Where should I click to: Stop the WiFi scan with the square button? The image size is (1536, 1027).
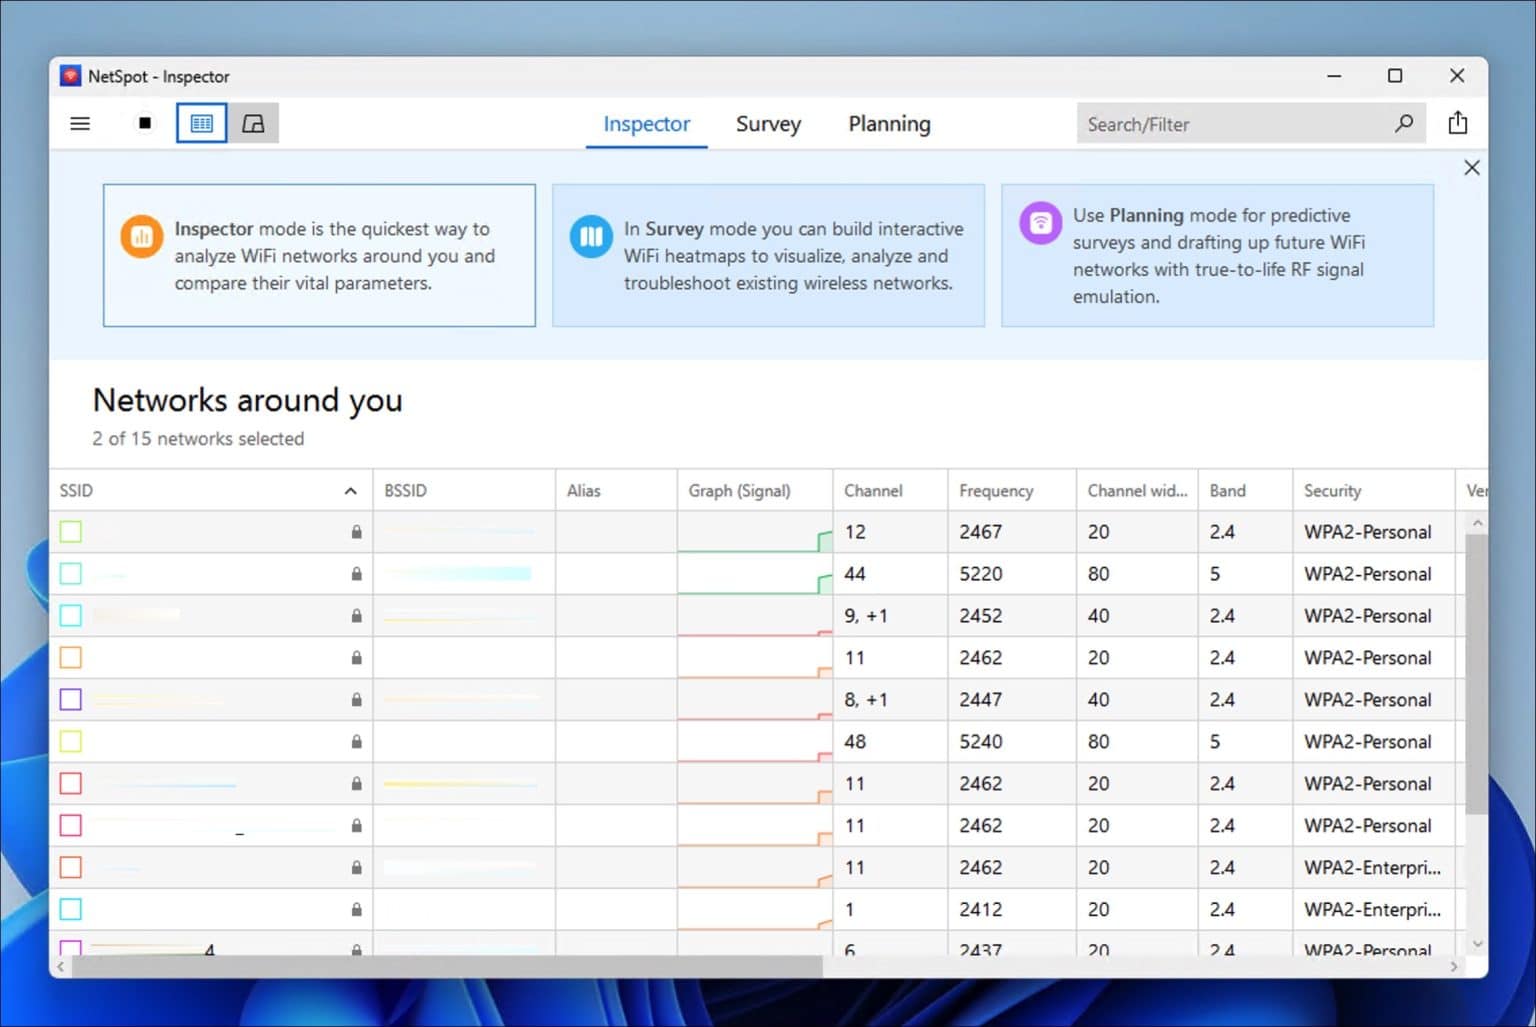tap(143, 122)
